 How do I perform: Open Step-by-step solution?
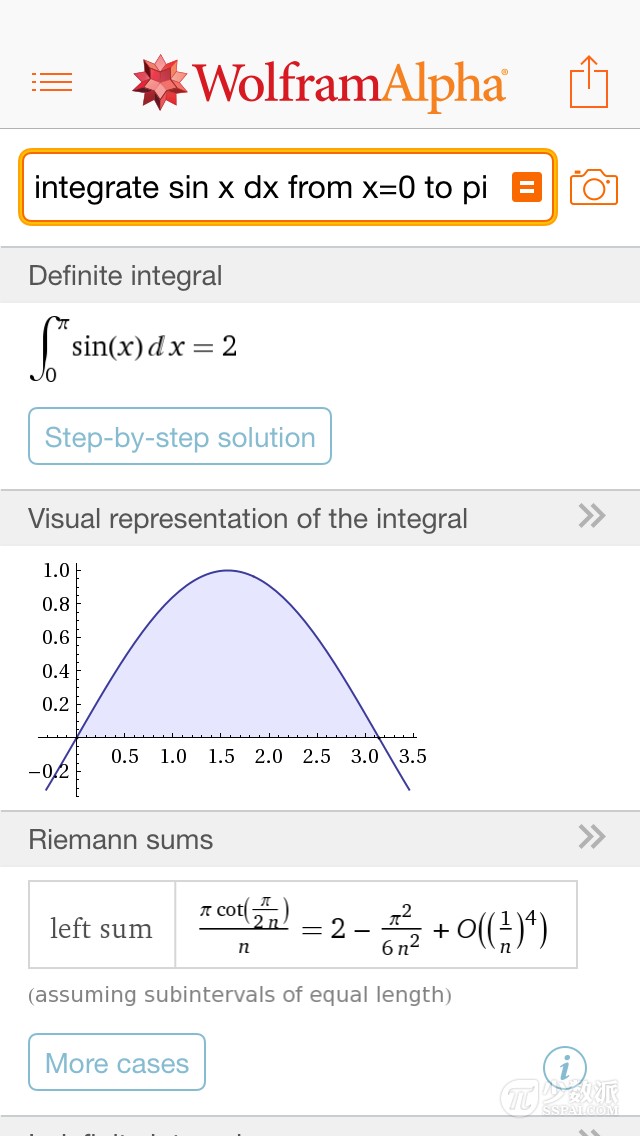(180, 437)
